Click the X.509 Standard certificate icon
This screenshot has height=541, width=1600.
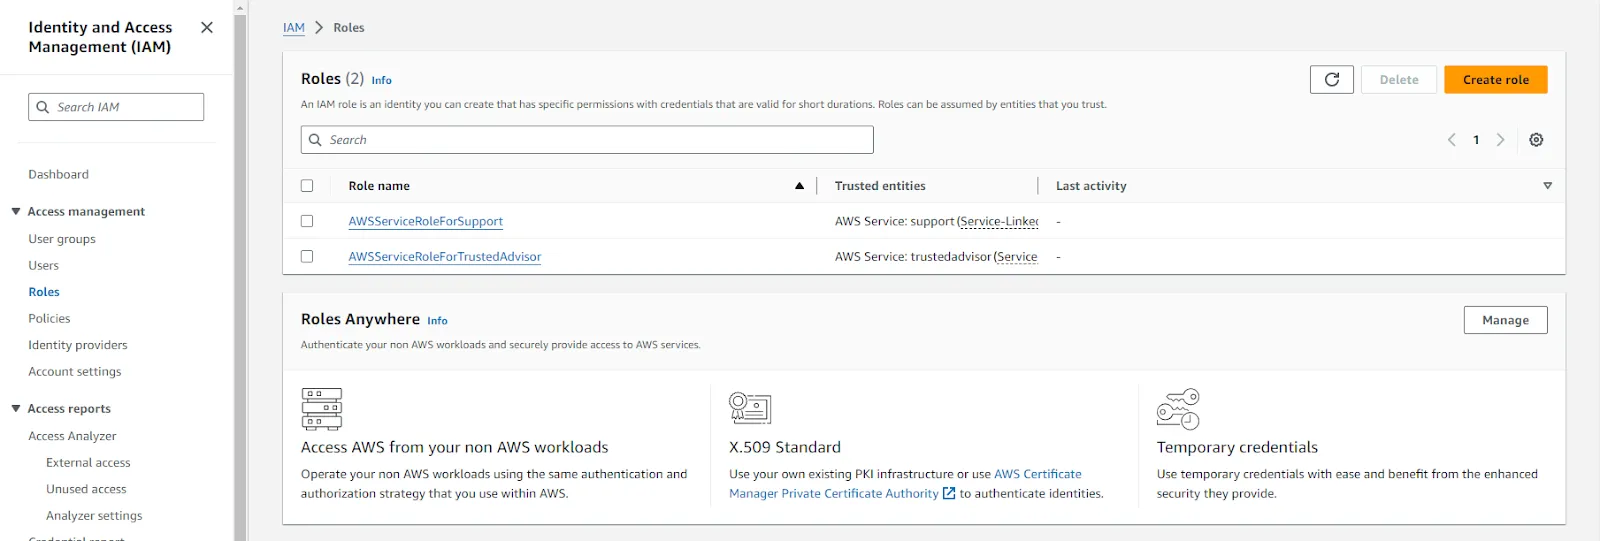point(750,408)
